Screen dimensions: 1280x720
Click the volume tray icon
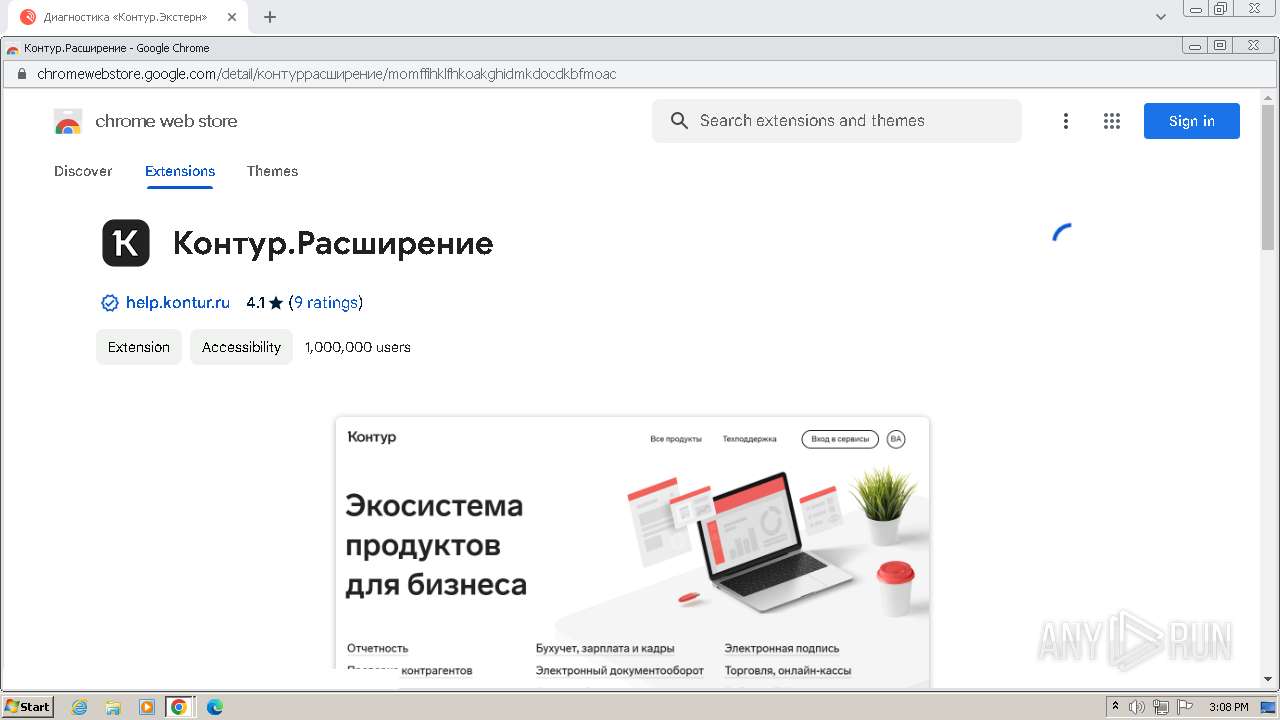click(x=1137, y=707)
